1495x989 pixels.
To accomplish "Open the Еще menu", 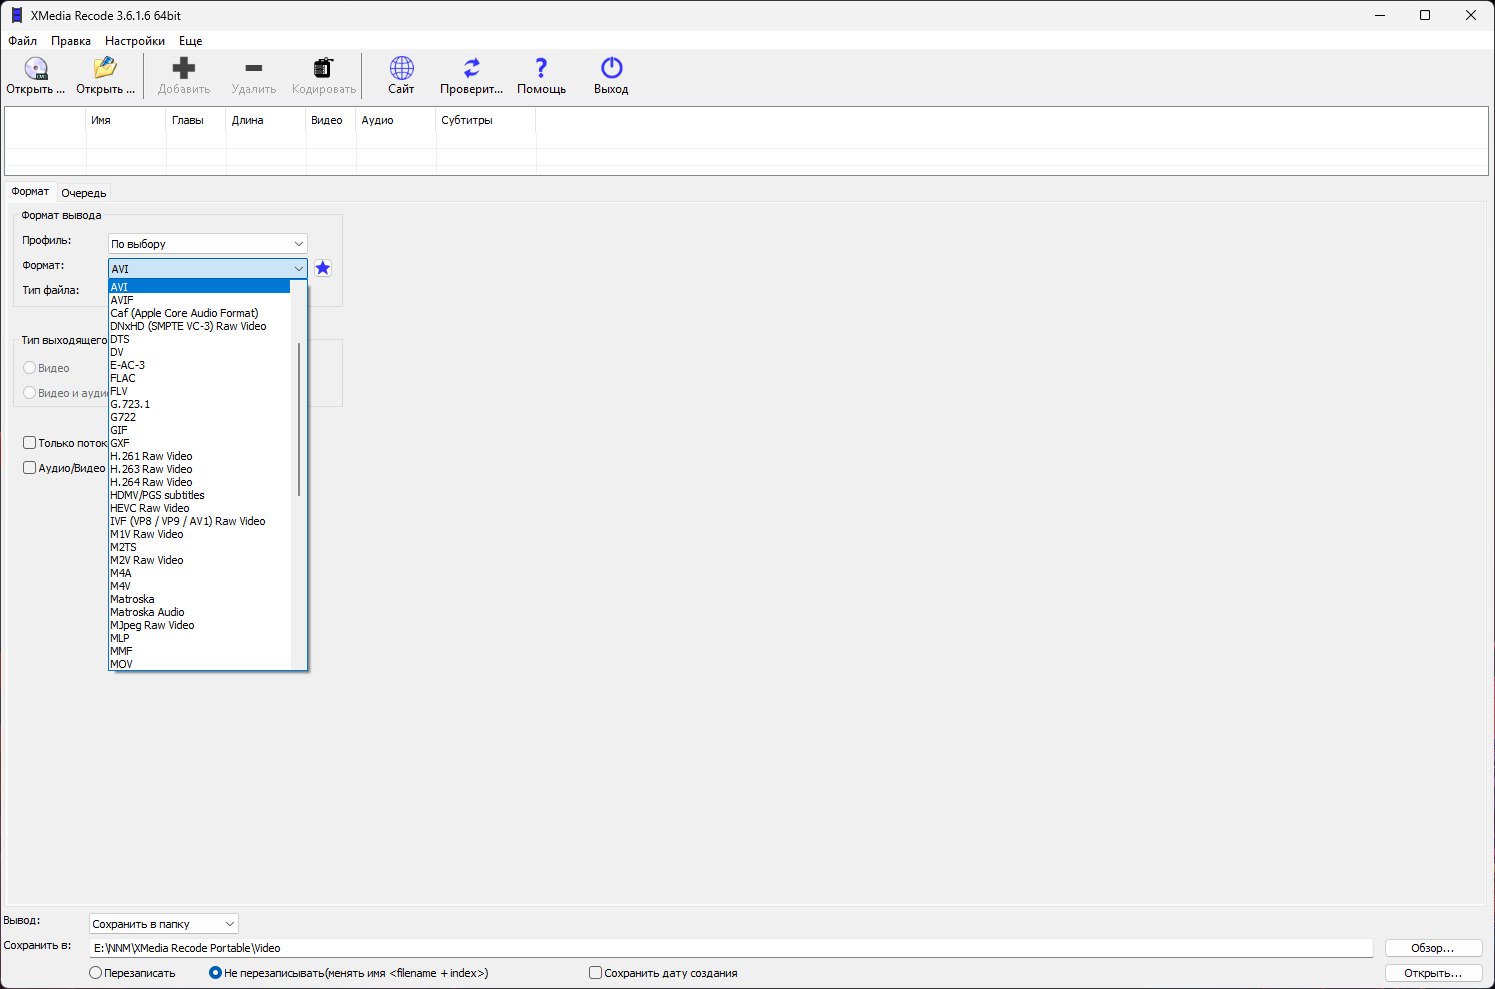I will (x=191, y=41).
